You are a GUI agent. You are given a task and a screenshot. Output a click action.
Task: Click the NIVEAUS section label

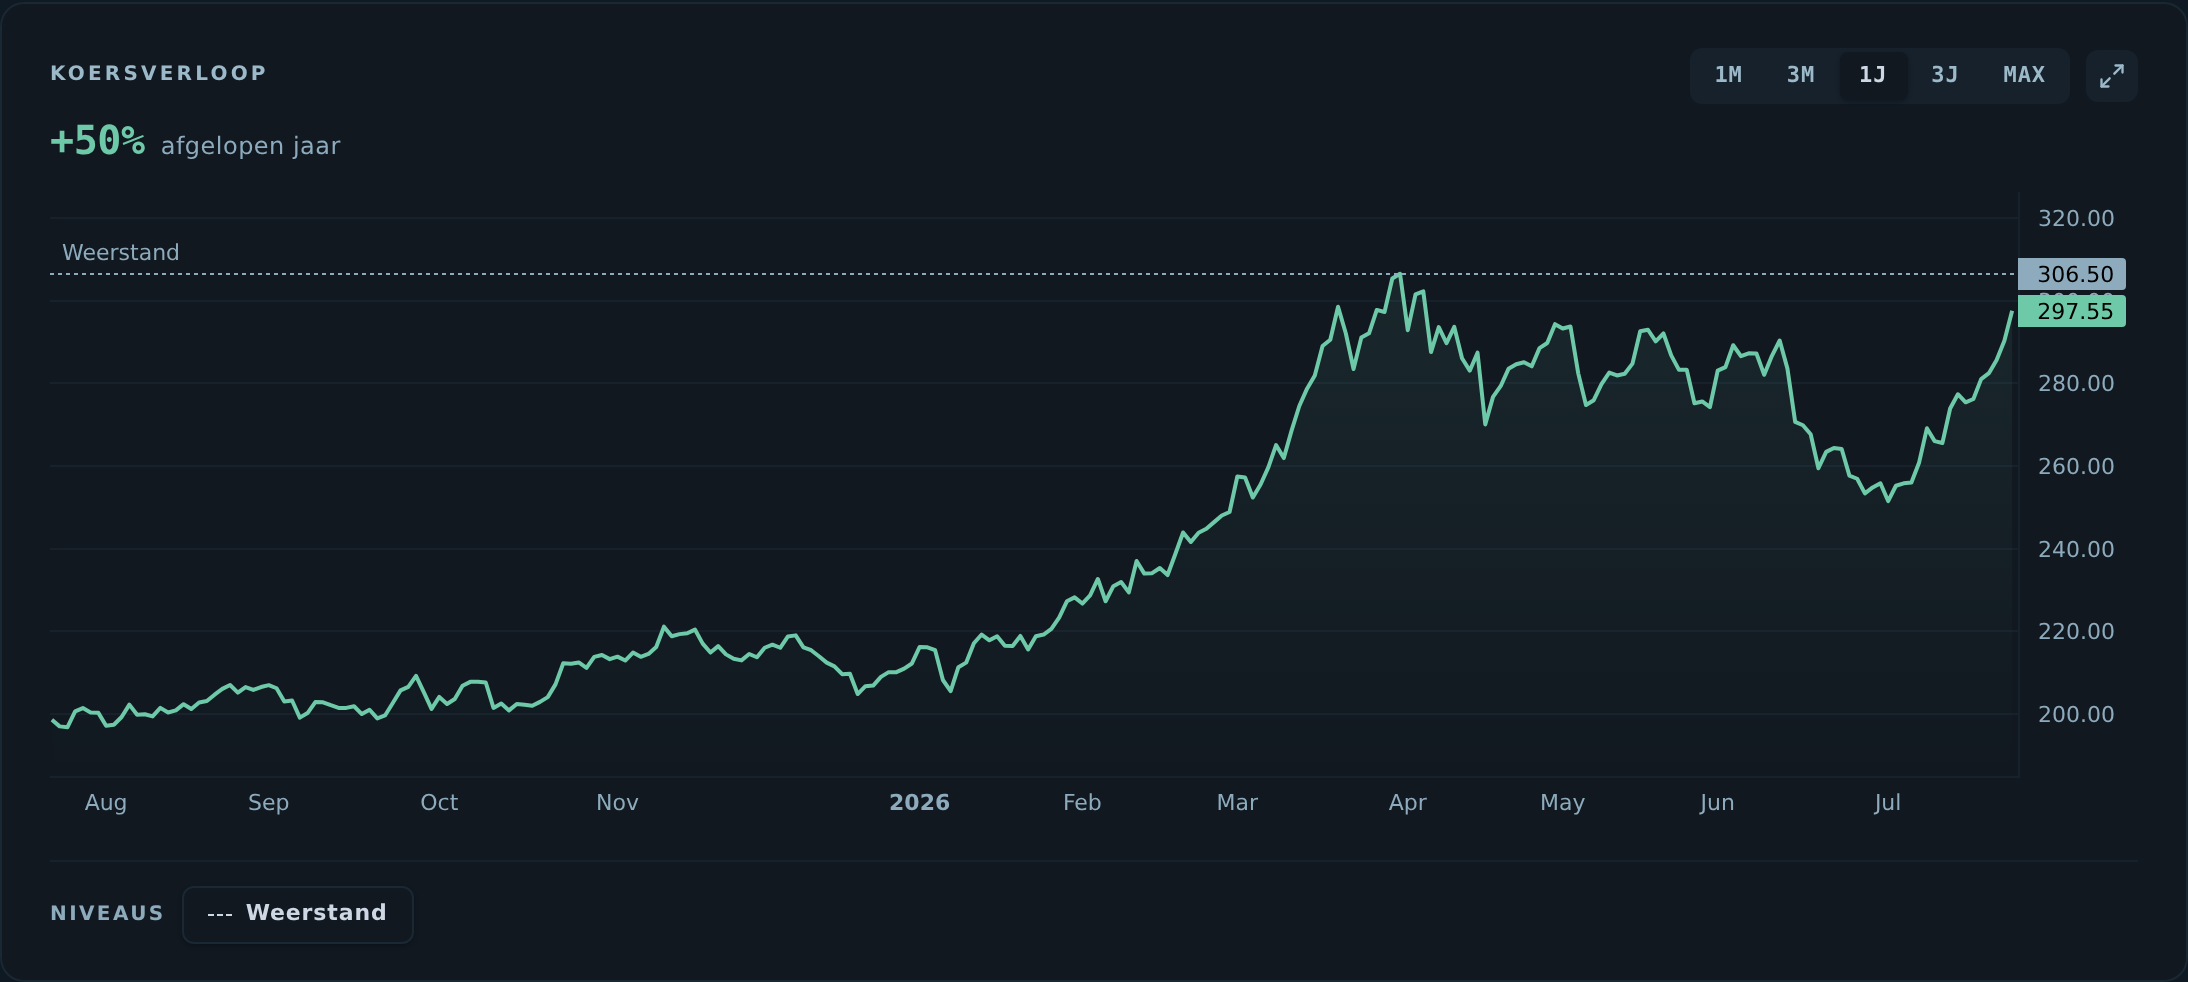(107, 914)
